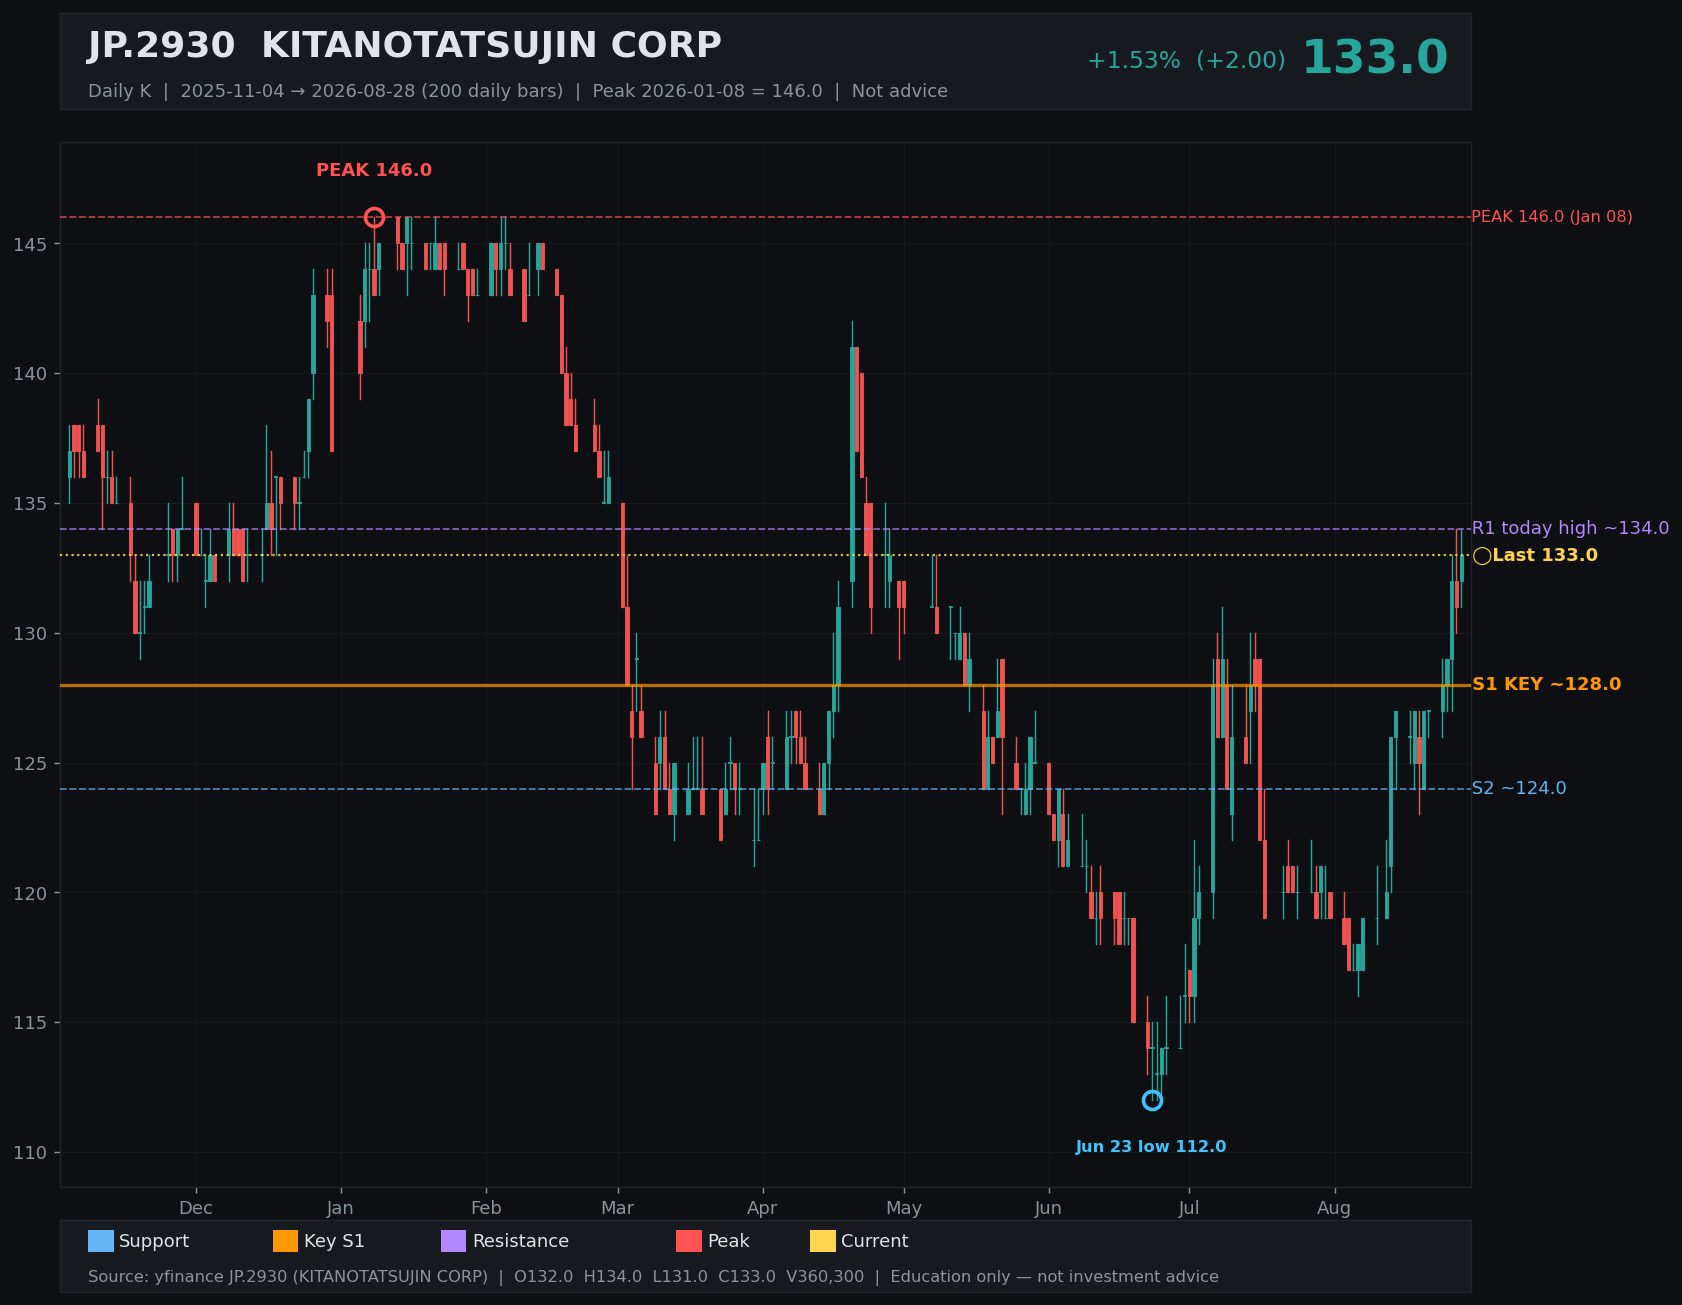
Task: Click the 'Last 133.0' label
Action: 1545,555
